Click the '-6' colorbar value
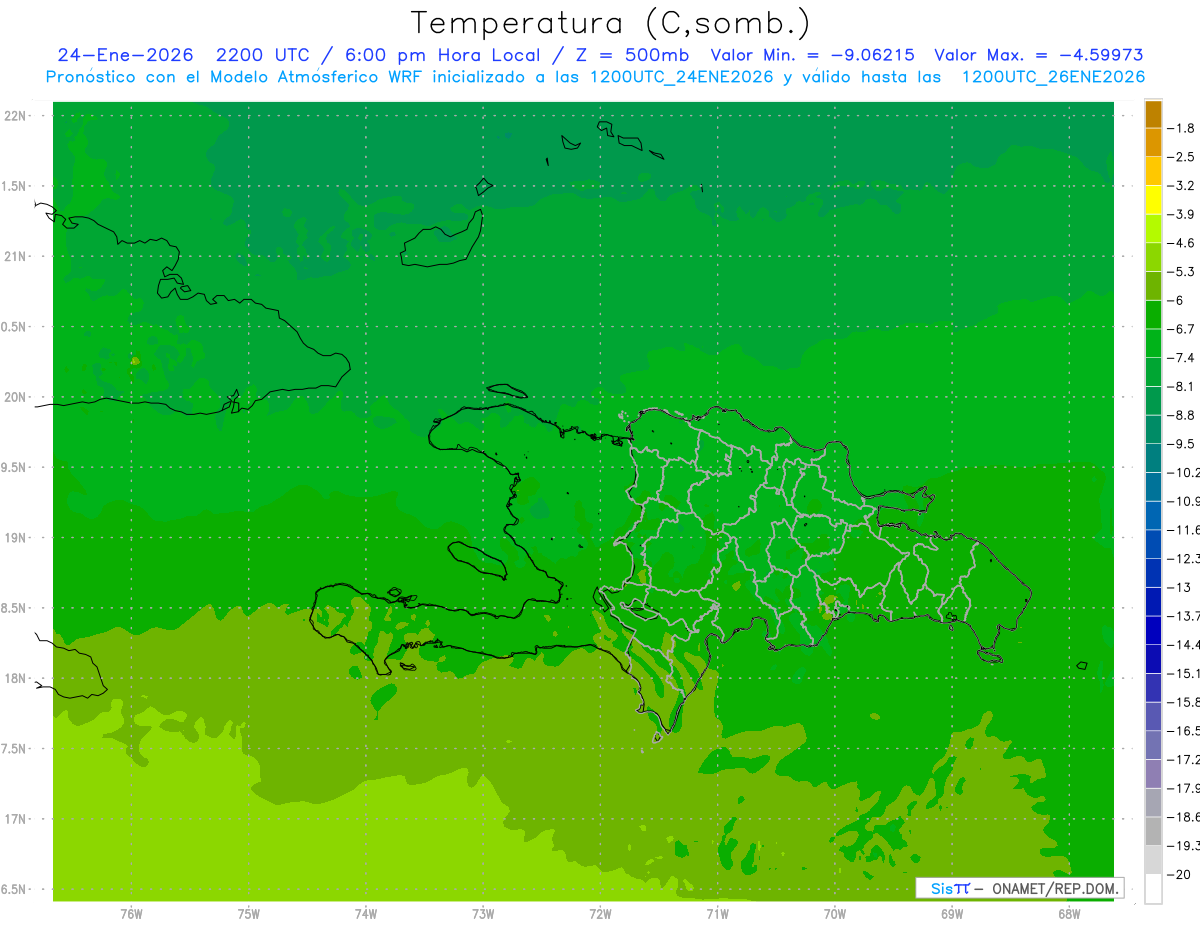The height and width of the screenshot is (927, 1200). 1175,300
